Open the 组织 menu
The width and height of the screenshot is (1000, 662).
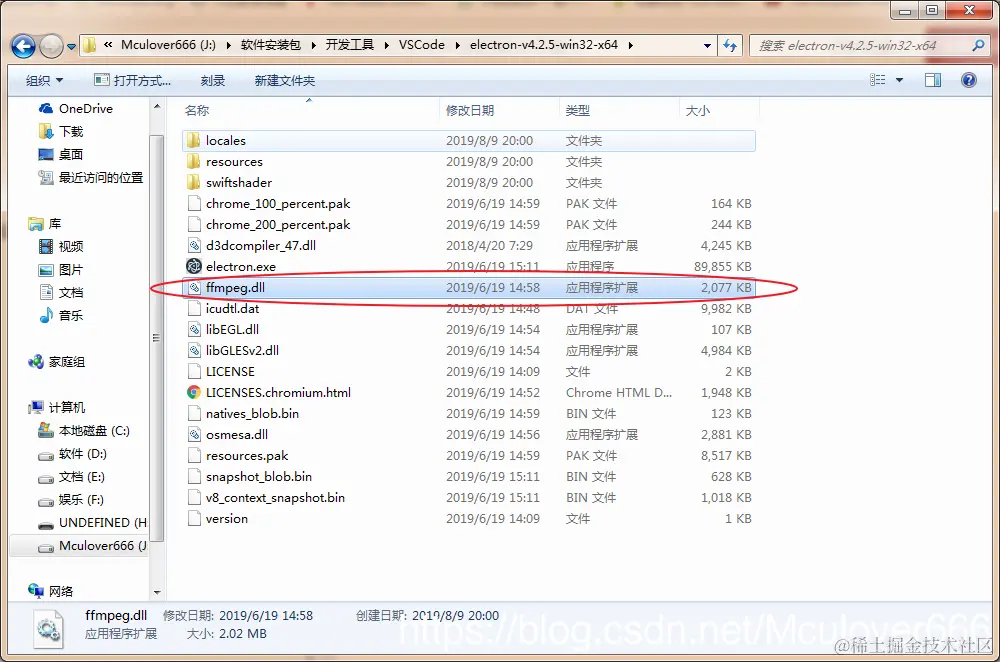pyautogui.click(x=44, y=80)
